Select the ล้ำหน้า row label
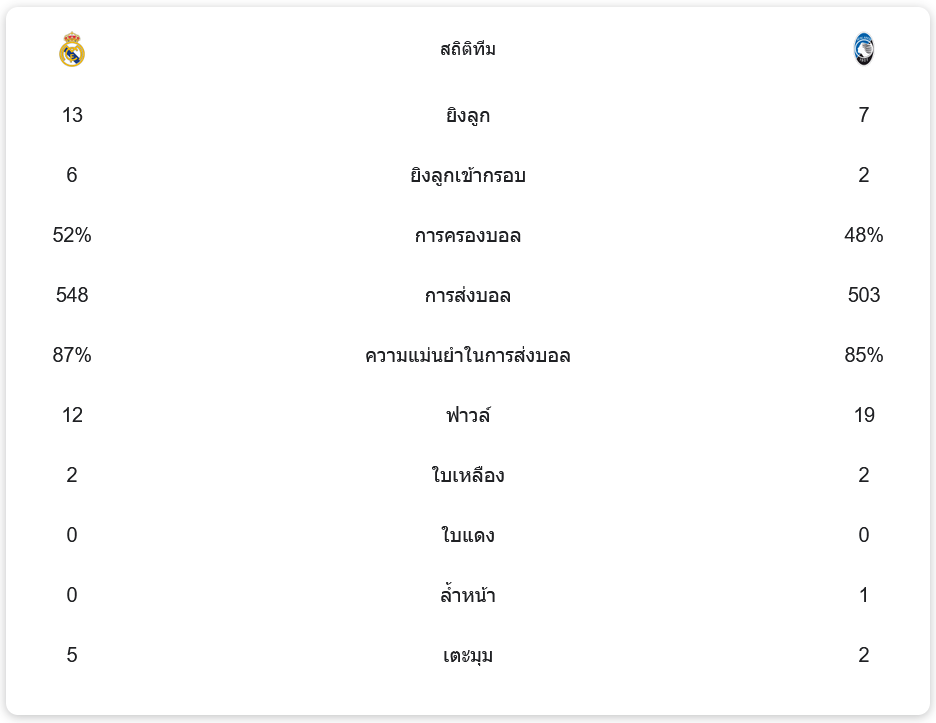936x723 pixels. point(468,596)
